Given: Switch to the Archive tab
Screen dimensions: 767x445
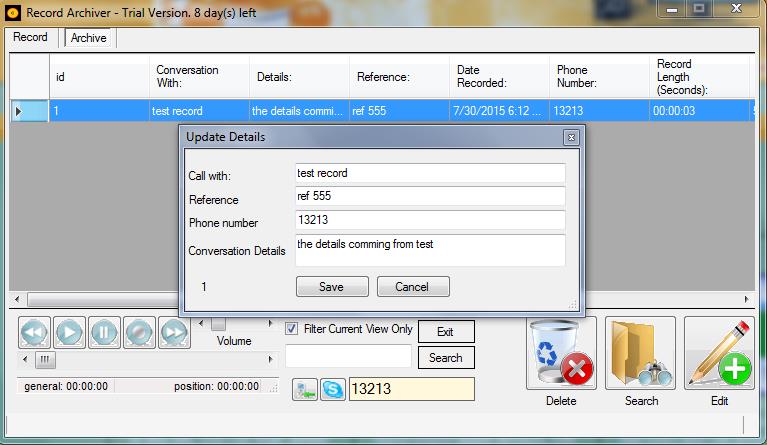Looking at the screenshot, I should 88,38.
